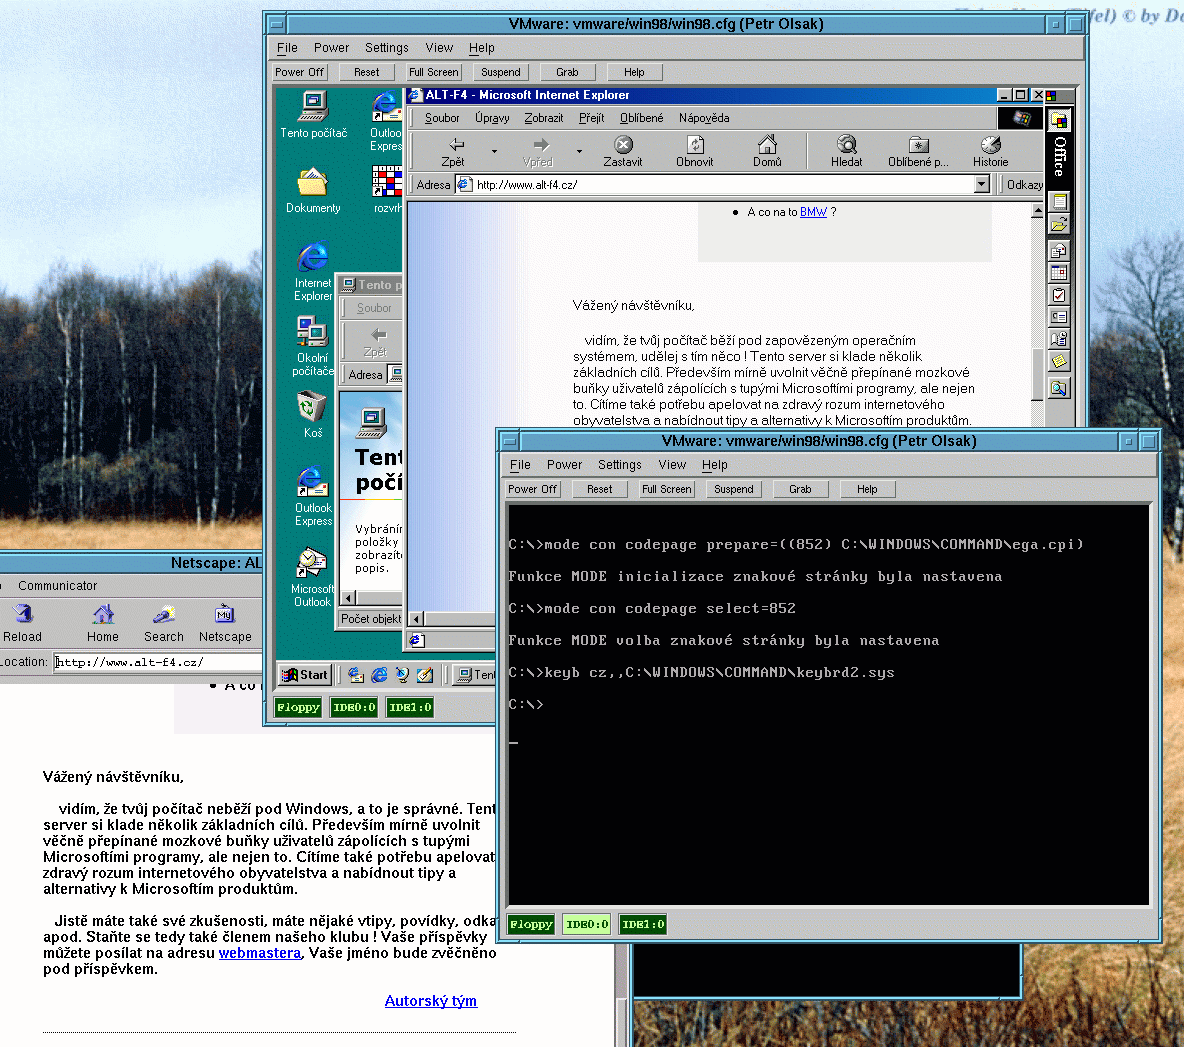Screen dimensions: 1184x1047
Task: Click the Netscape Location URL field
Action: (x=155, y=662)
